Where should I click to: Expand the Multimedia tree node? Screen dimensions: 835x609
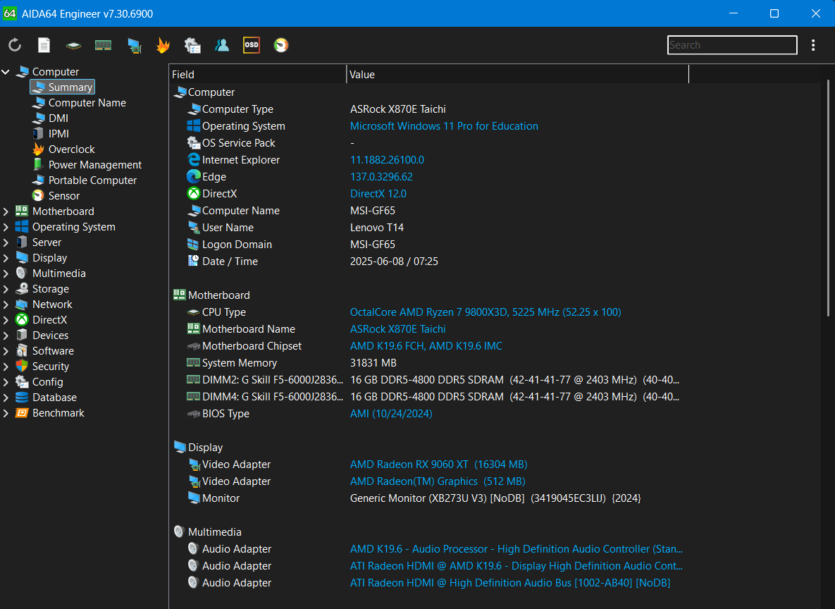(x=6, y=273)
